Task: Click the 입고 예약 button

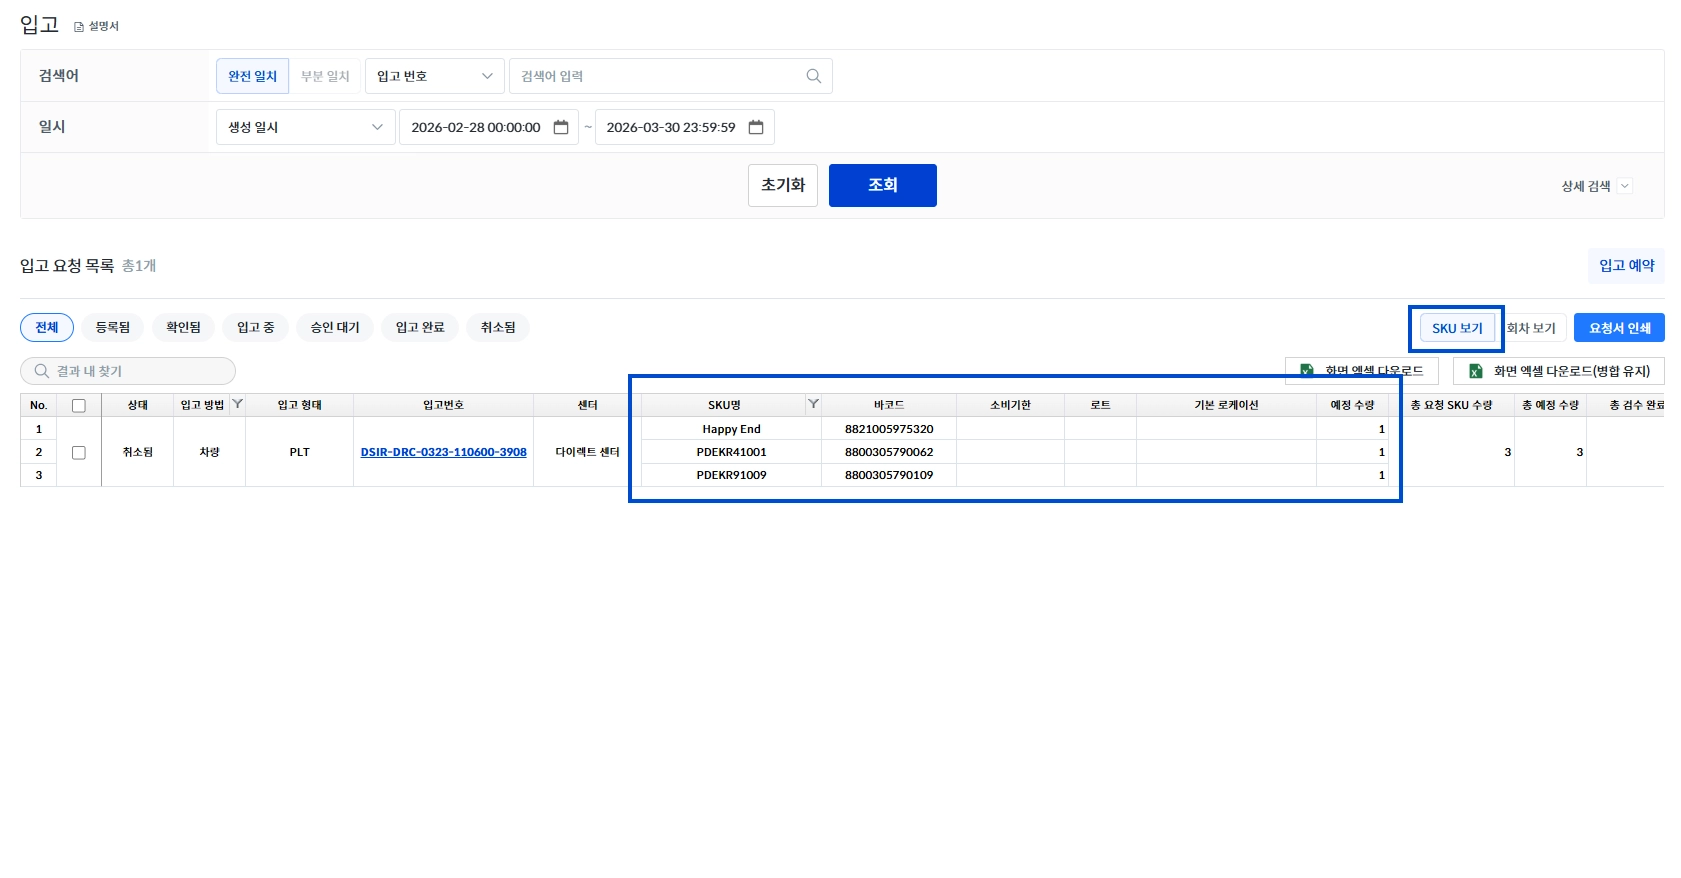Action: [1626, 265]
